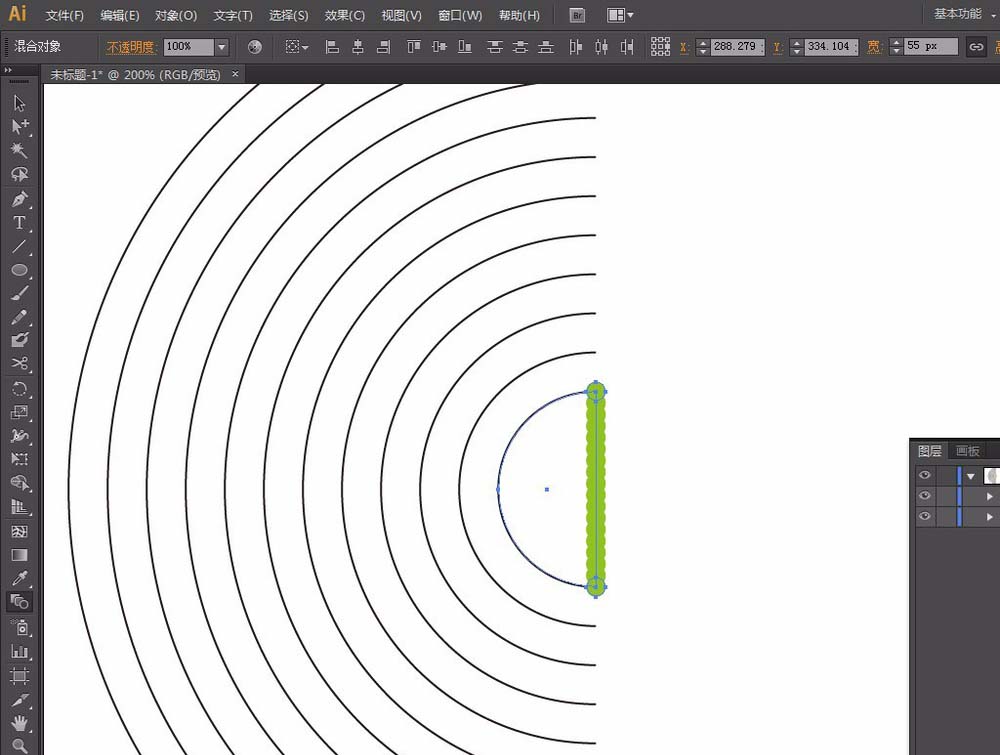Pick the Line Segment tool
Image resolution: width=1000 pixels, height=755 pixels.
19,246
